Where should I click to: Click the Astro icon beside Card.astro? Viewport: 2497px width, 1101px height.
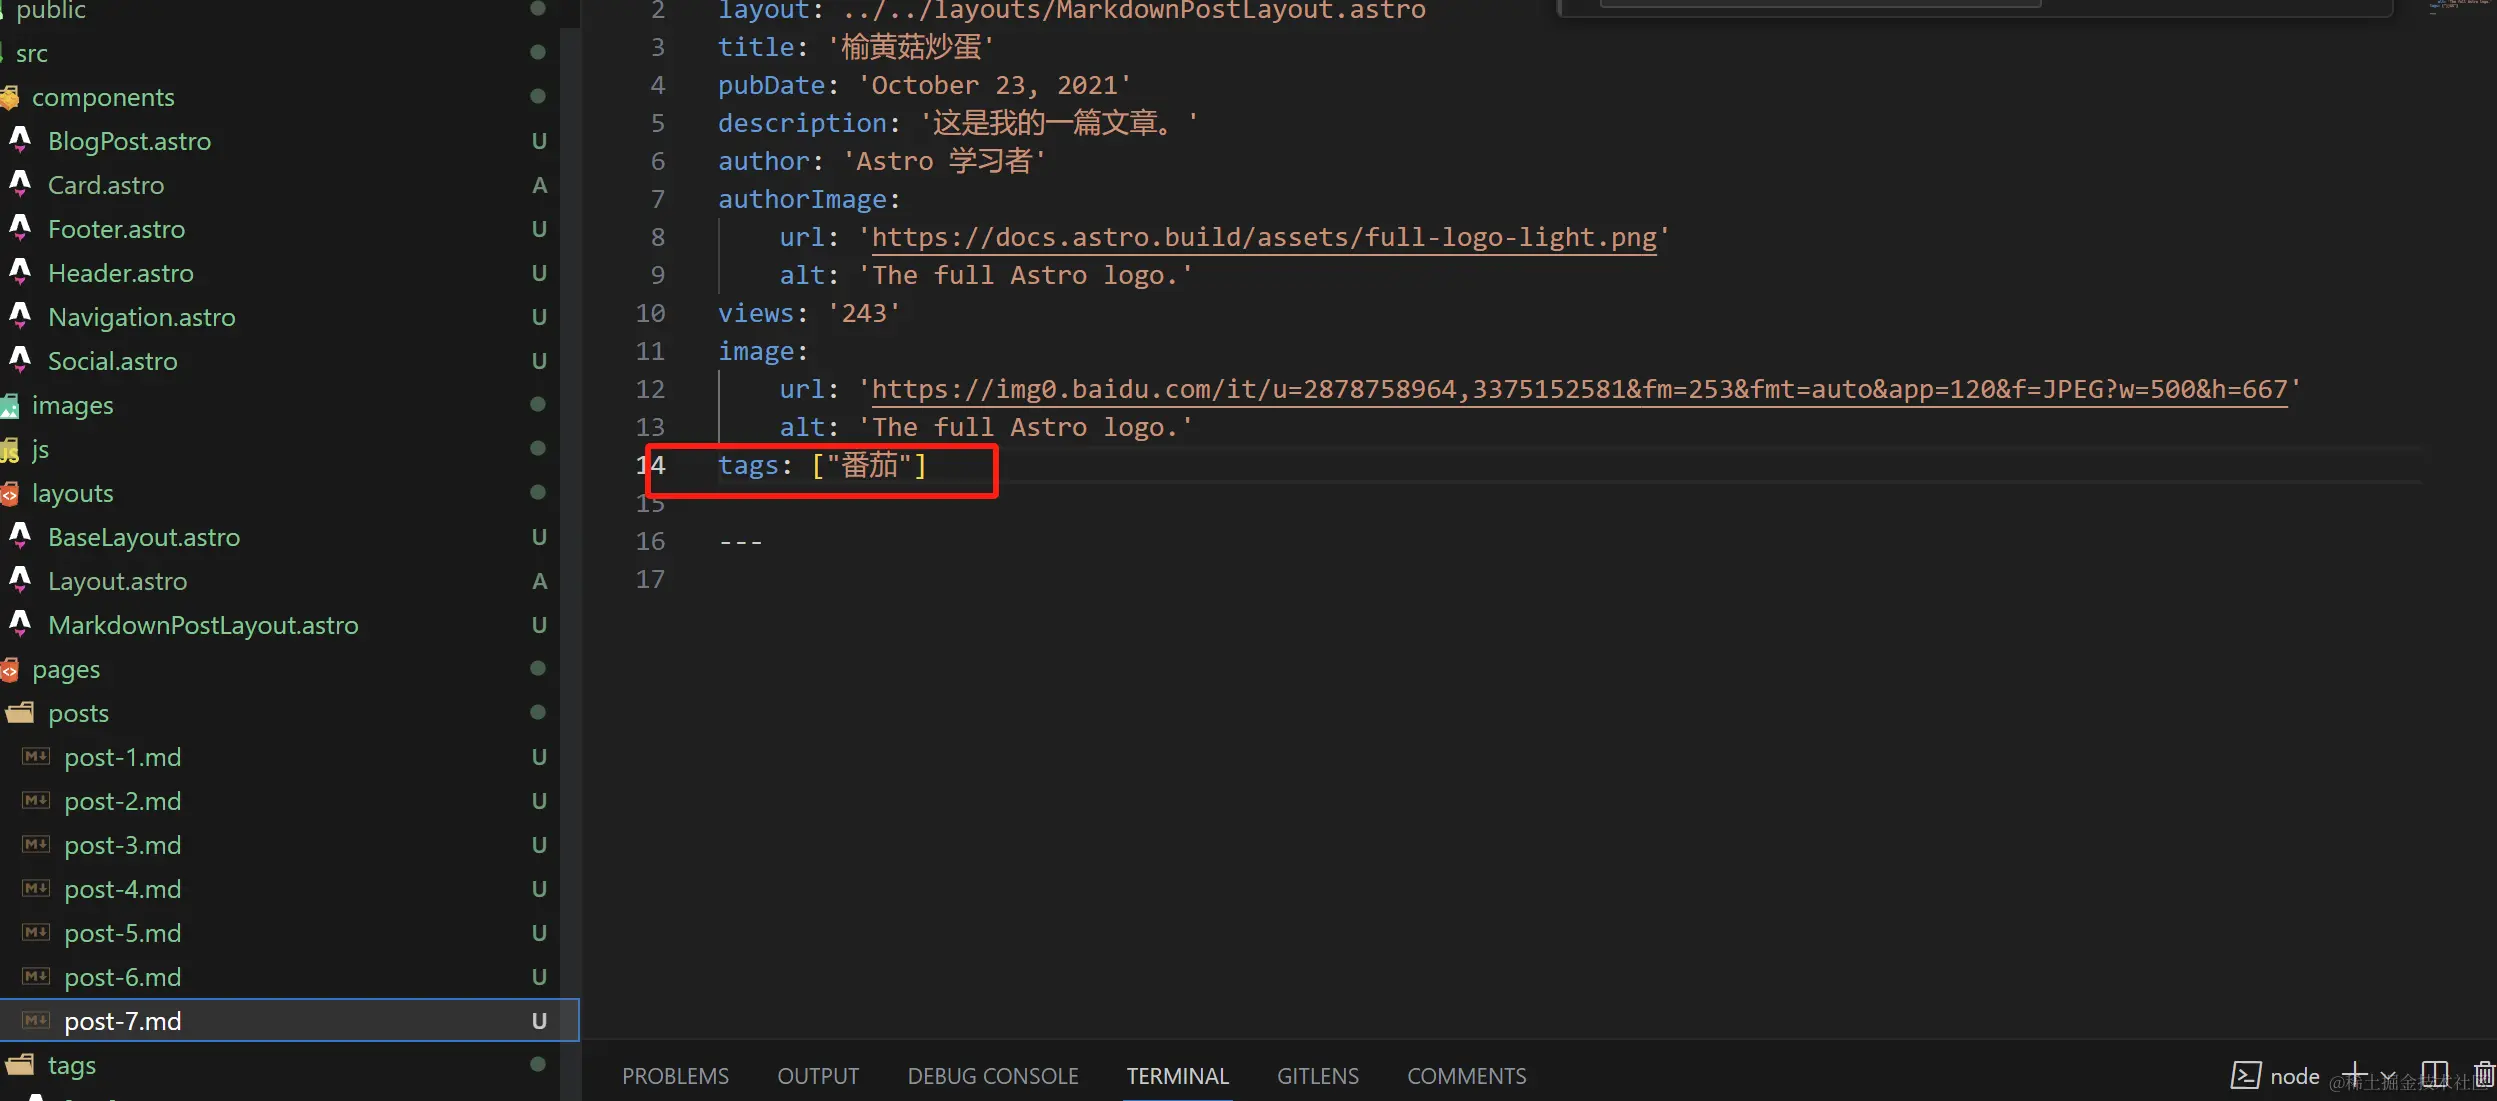pos(20,184)
